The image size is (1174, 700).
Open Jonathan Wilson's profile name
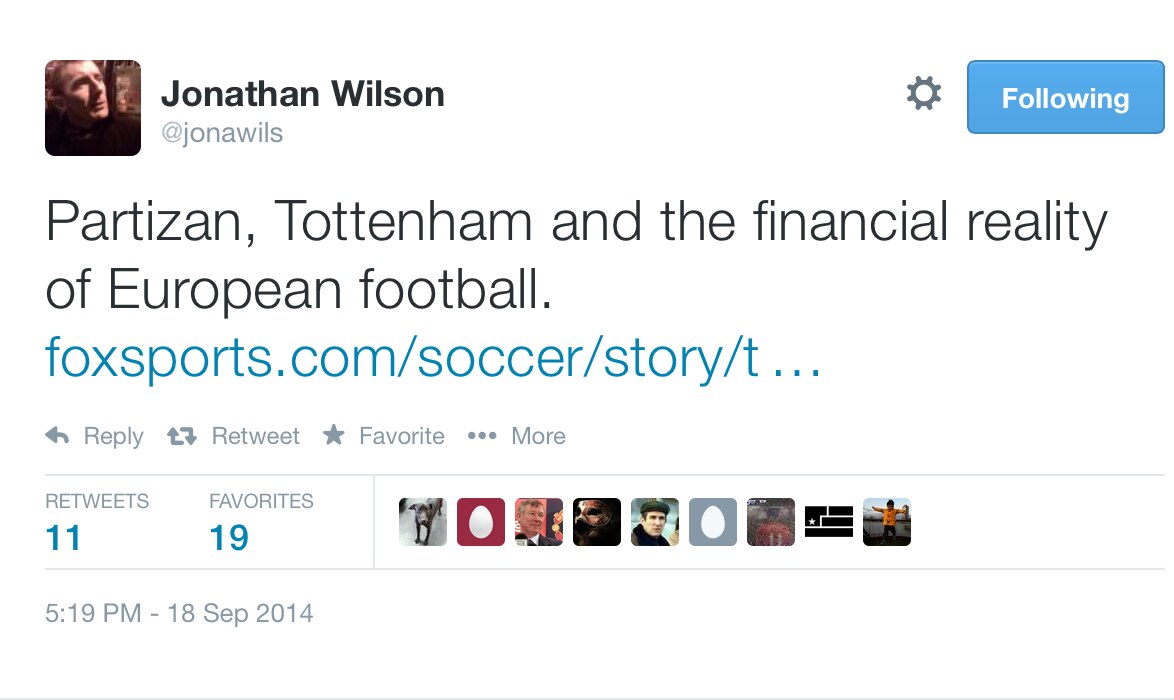tap(302, 94)
